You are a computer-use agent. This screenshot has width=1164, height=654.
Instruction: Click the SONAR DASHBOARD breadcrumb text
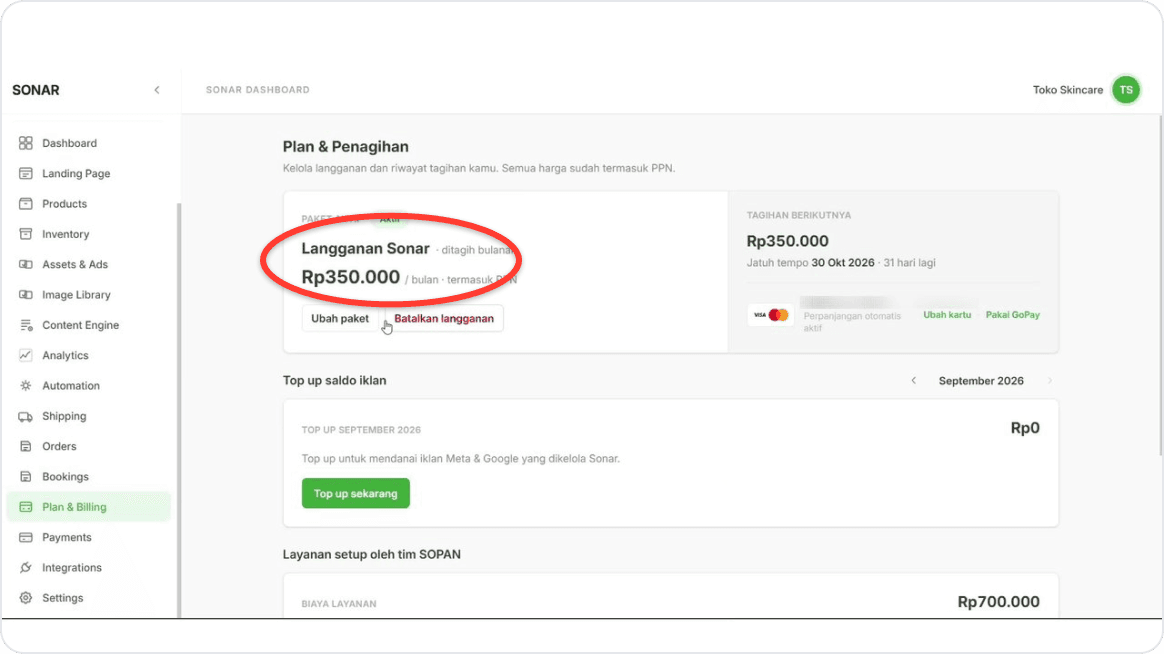coord(258,90)
